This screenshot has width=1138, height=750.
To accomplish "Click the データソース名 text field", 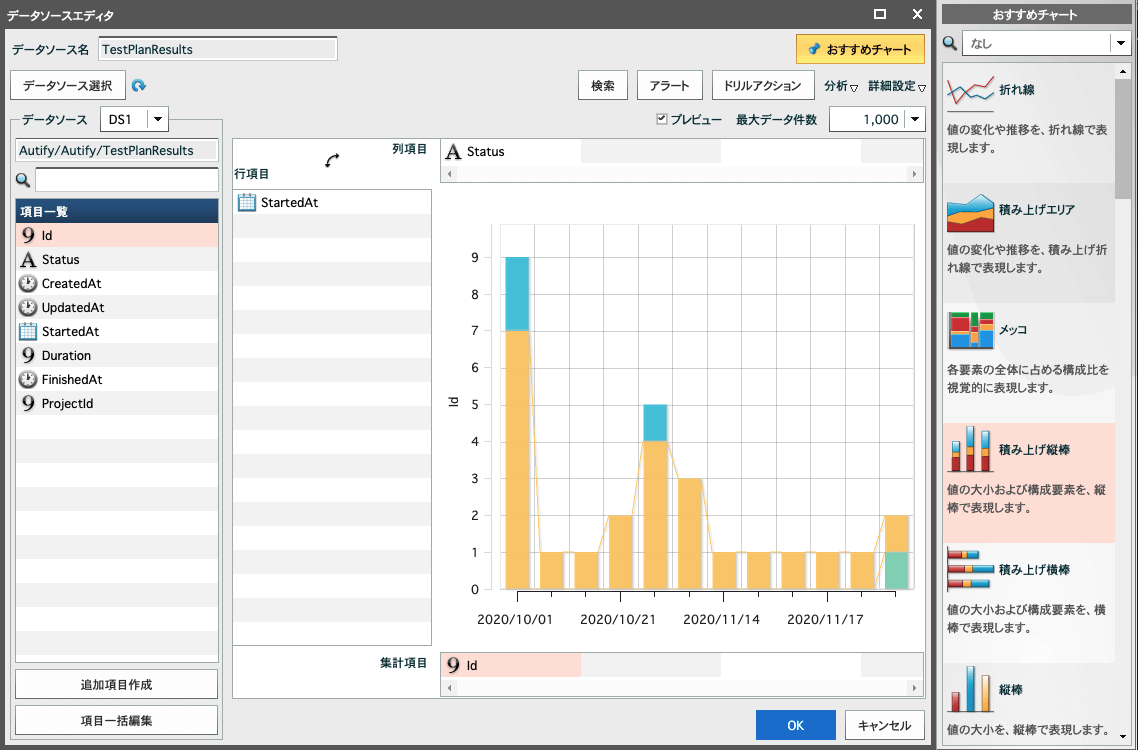I will tap(218, 49).
